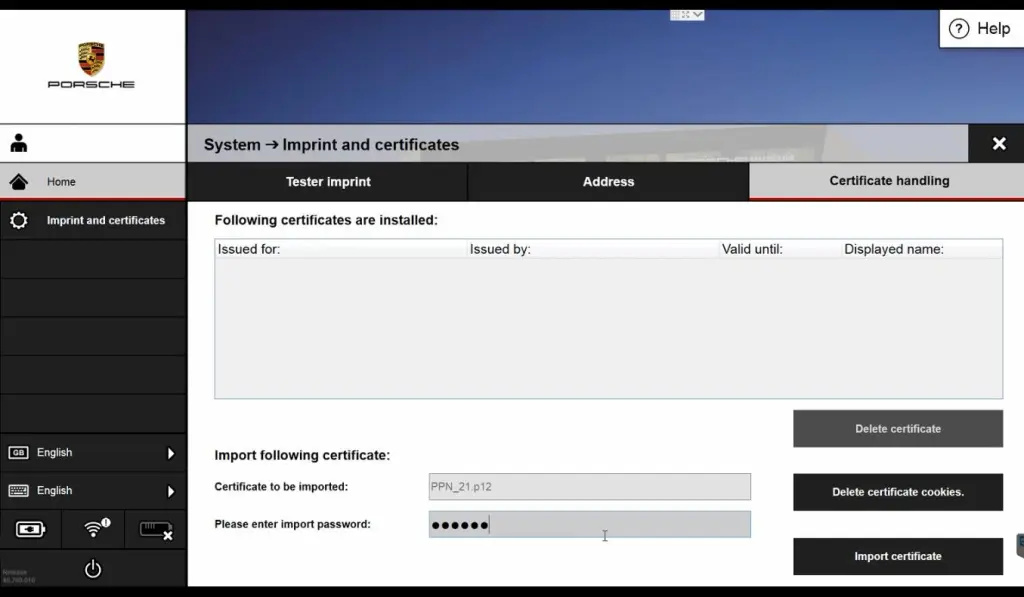Click the Porsche crest logo
Screen dimensions: 1024x597
pyautogui.click(x=91, y=60)
